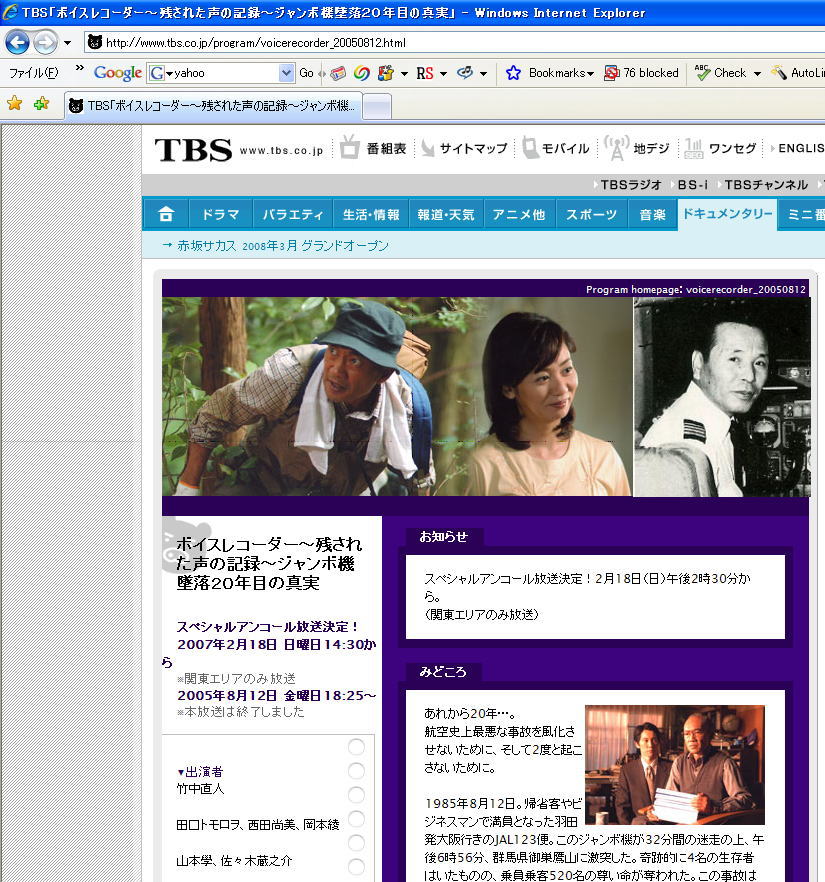
Task: Open the Check dropdown arrow
Action: click(x=757, y=74)
